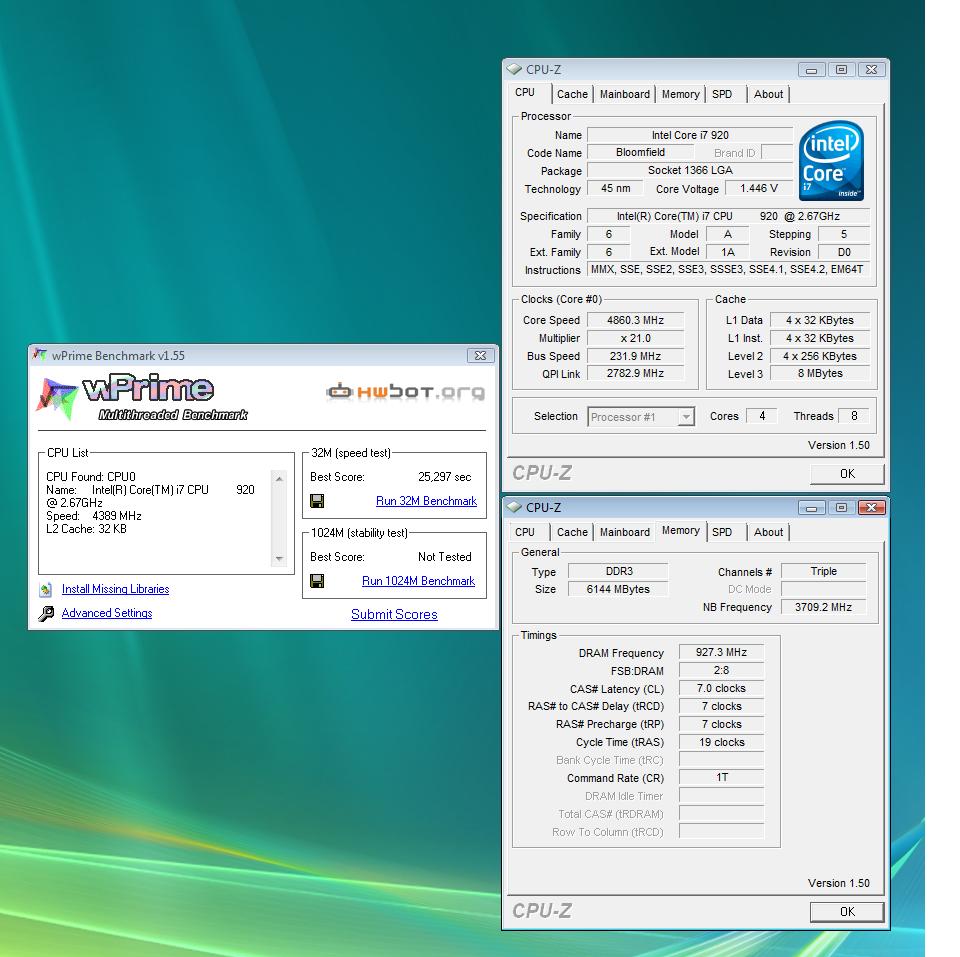Click the Package Socket 1366 LGA field
Image resolution: width=960 pixels, height=957 pixels.
(x=690, y=170)
